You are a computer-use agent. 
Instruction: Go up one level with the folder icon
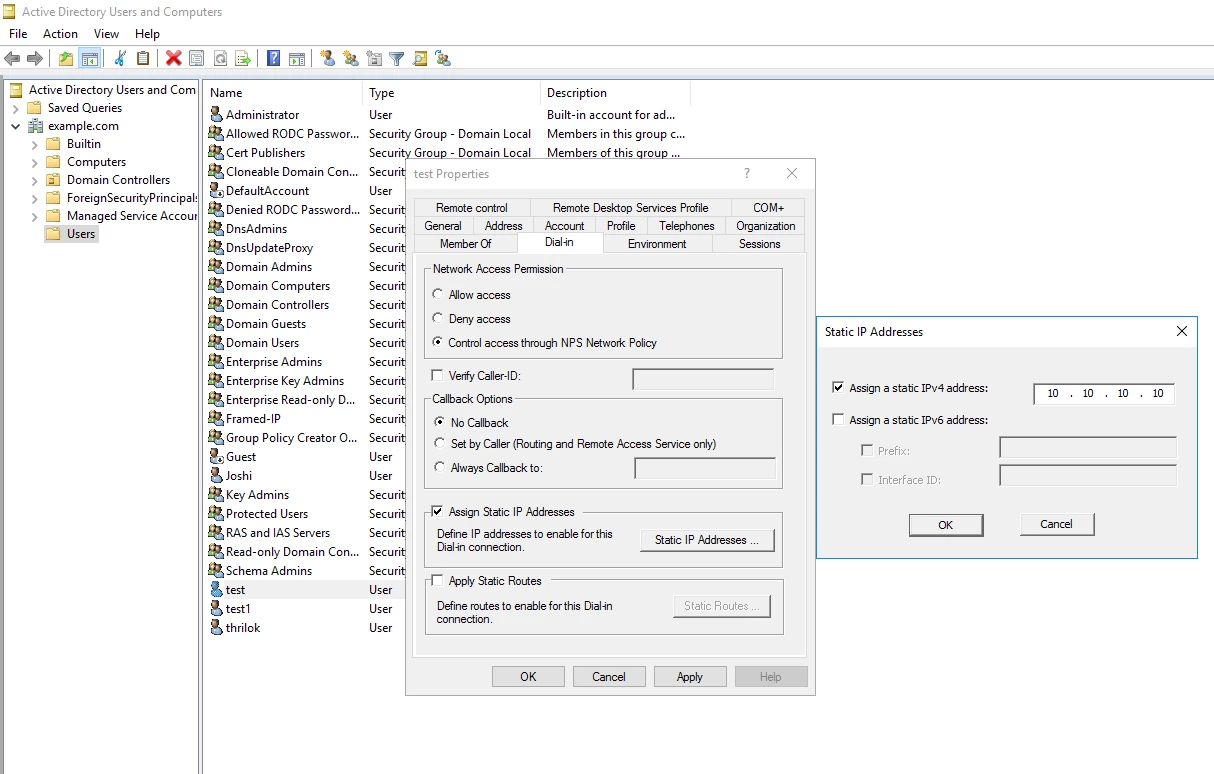point(66,59)
